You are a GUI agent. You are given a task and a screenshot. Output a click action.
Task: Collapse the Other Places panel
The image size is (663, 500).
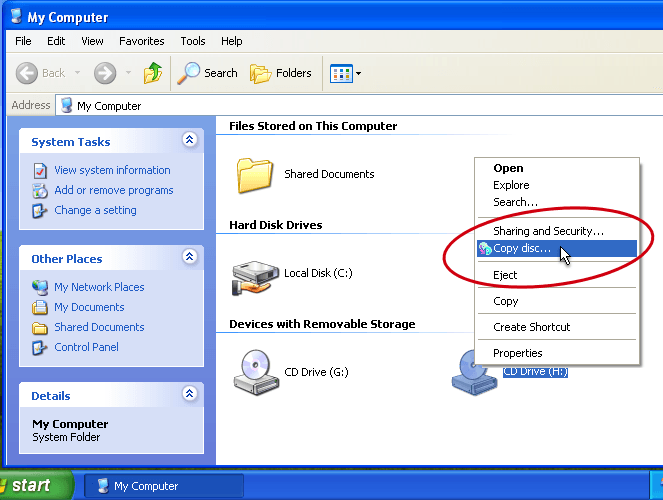189,258
